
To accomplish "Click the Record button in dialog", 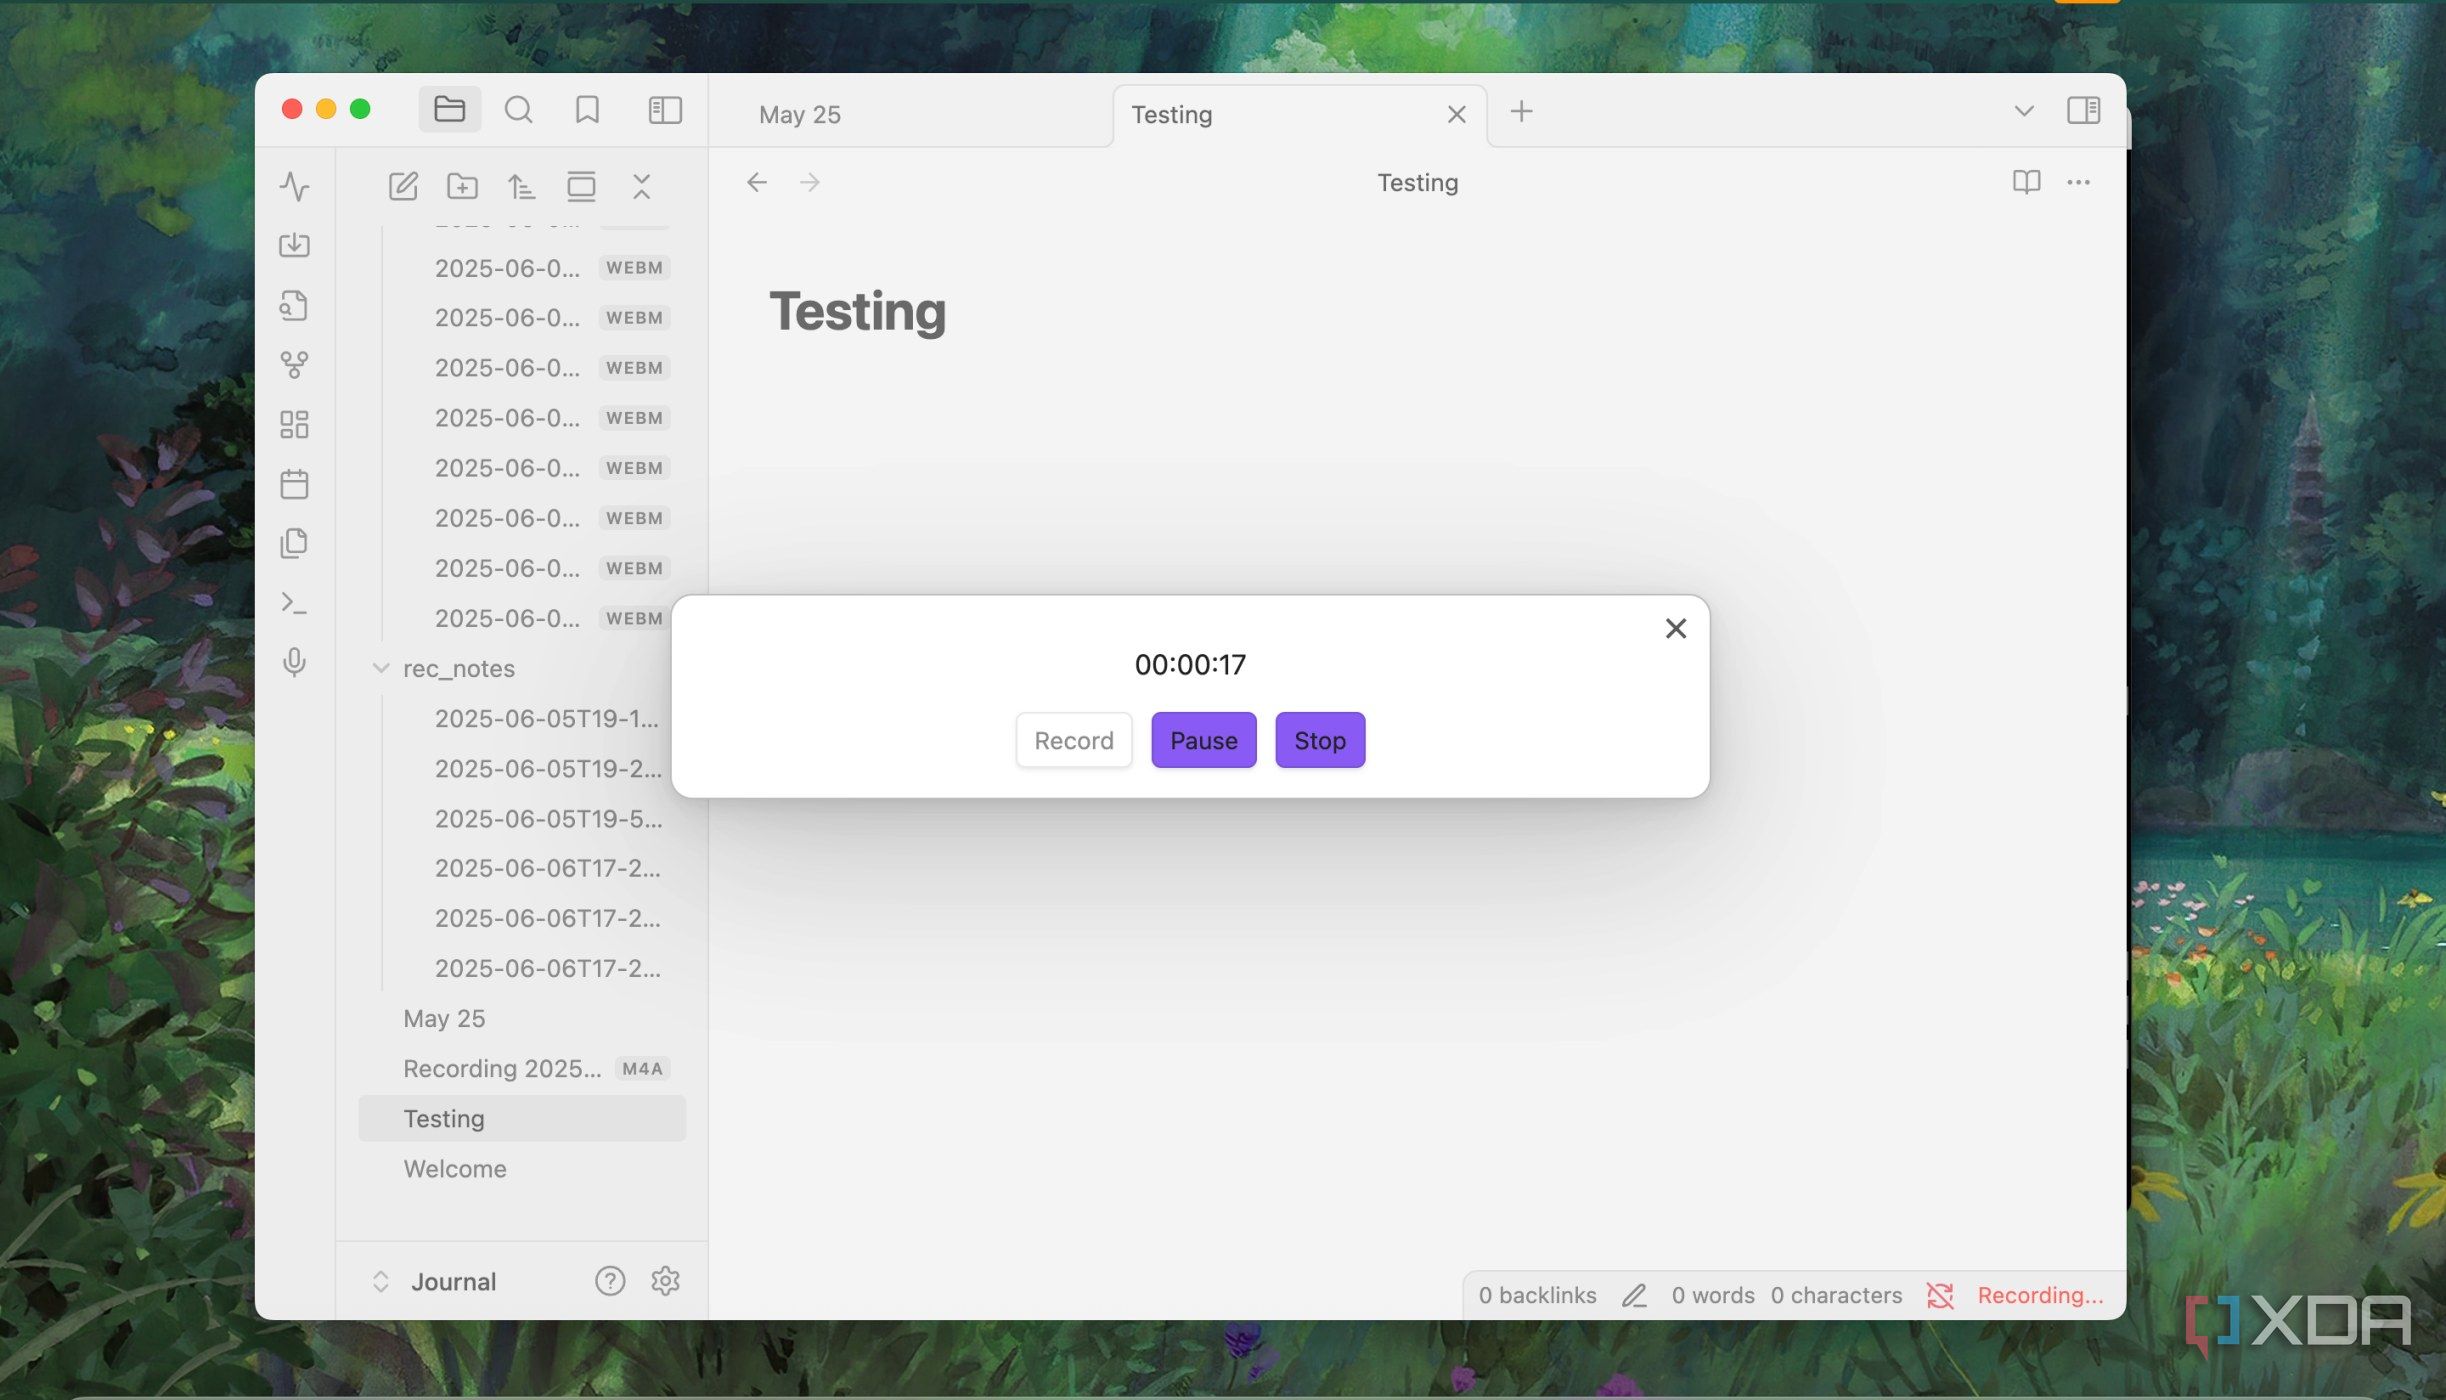I will pos(1074,740).
